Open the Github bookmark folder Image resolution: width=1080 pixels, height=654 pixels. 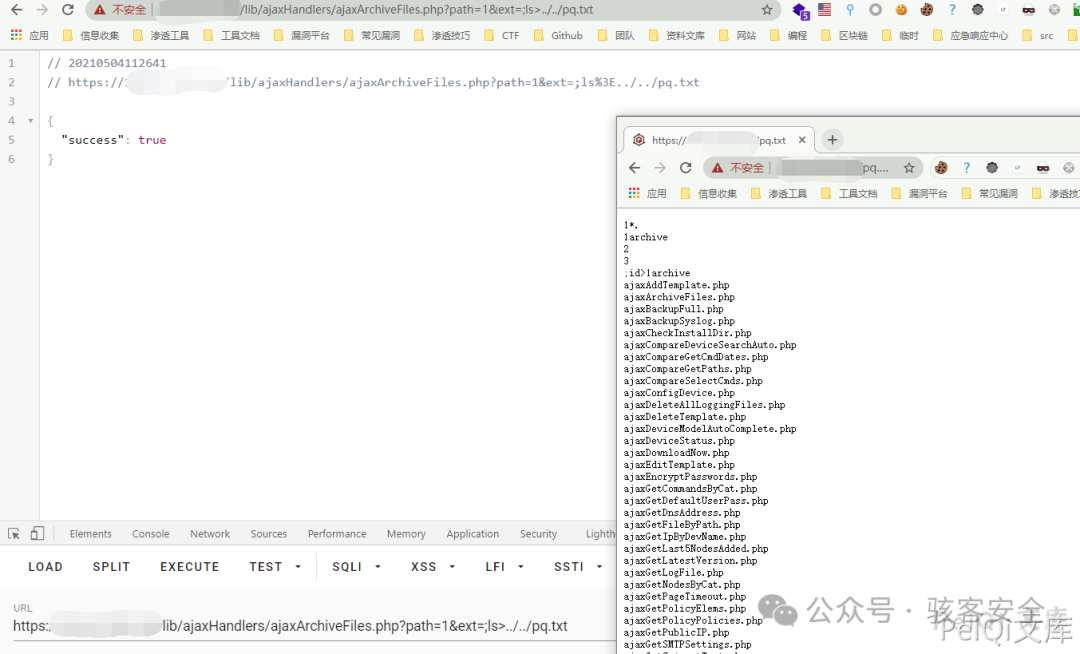558,35
